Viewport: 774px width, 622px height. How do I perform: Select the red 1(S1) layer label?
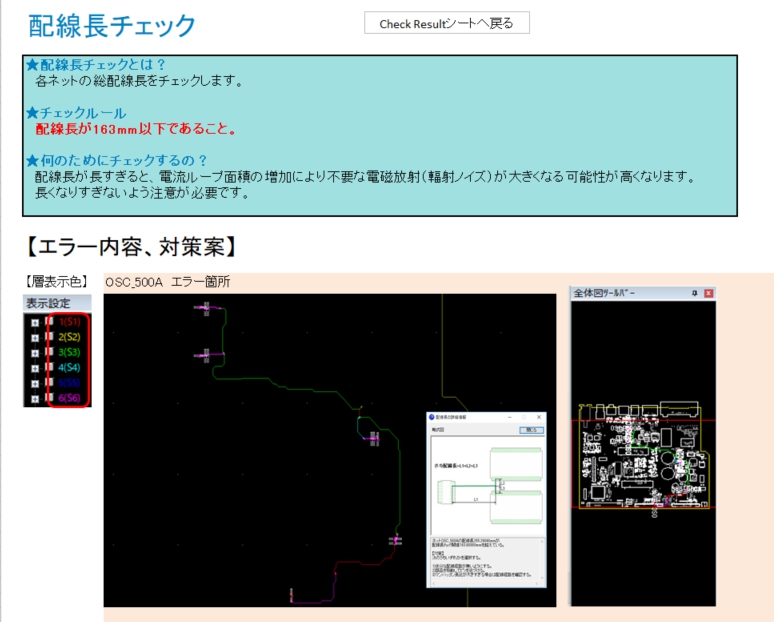point(69,323)
